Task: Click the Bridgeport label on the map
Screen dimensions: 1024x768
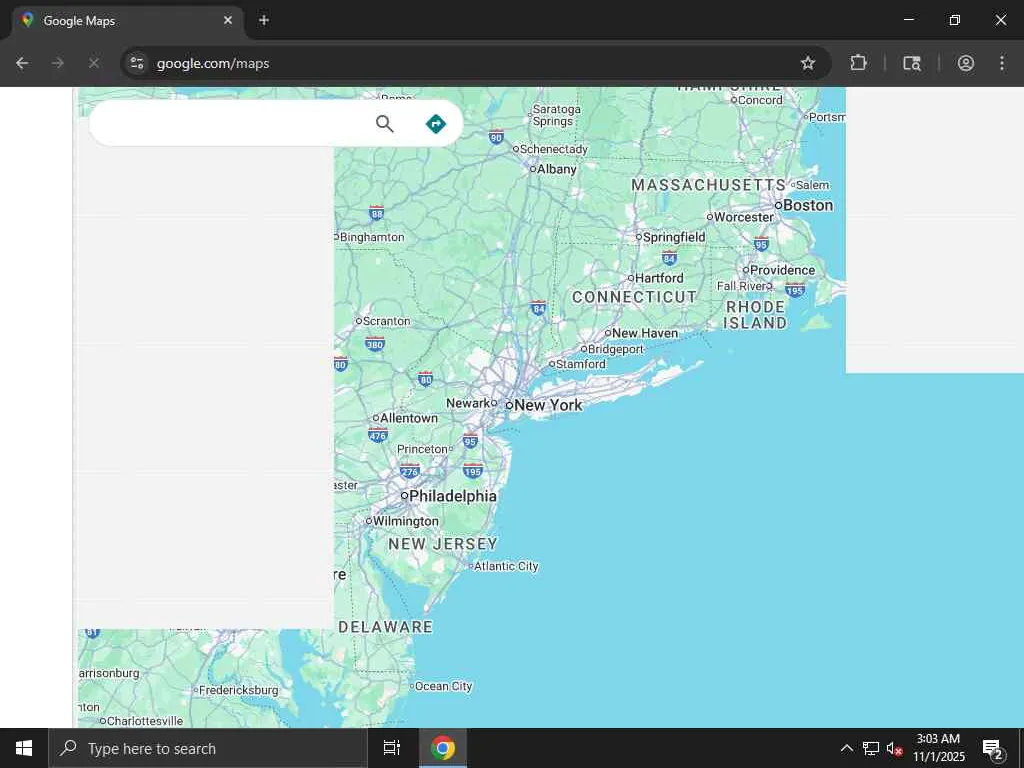Action: pyautogui.click(x=616, y=349)
